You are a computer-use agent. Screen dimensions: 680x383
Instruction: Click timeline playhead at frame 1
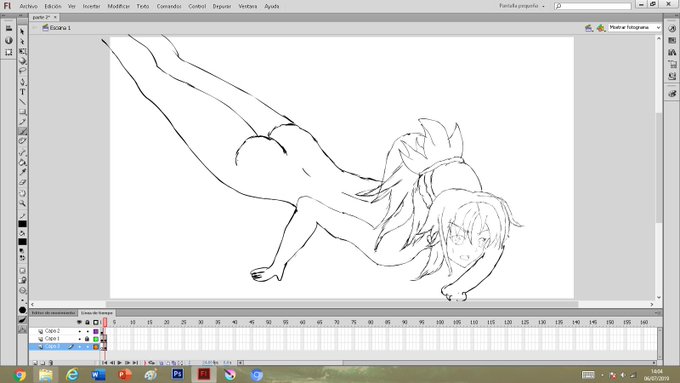coord(105,323)
